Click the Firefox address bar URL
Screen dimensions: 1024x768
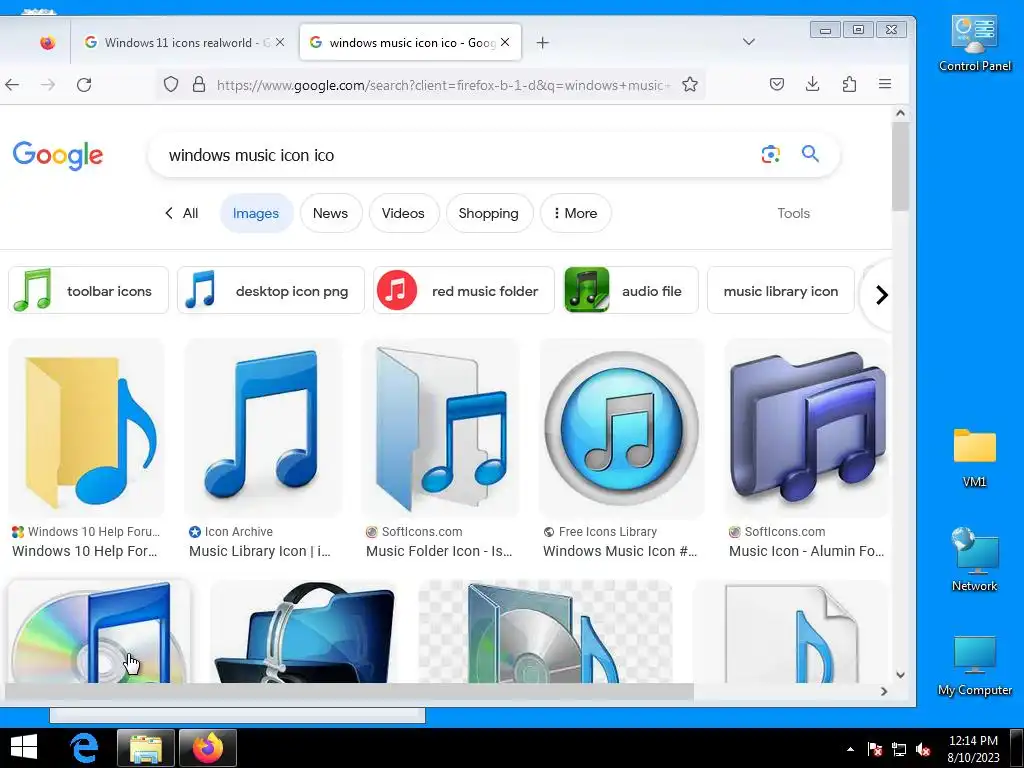(443, 85)
